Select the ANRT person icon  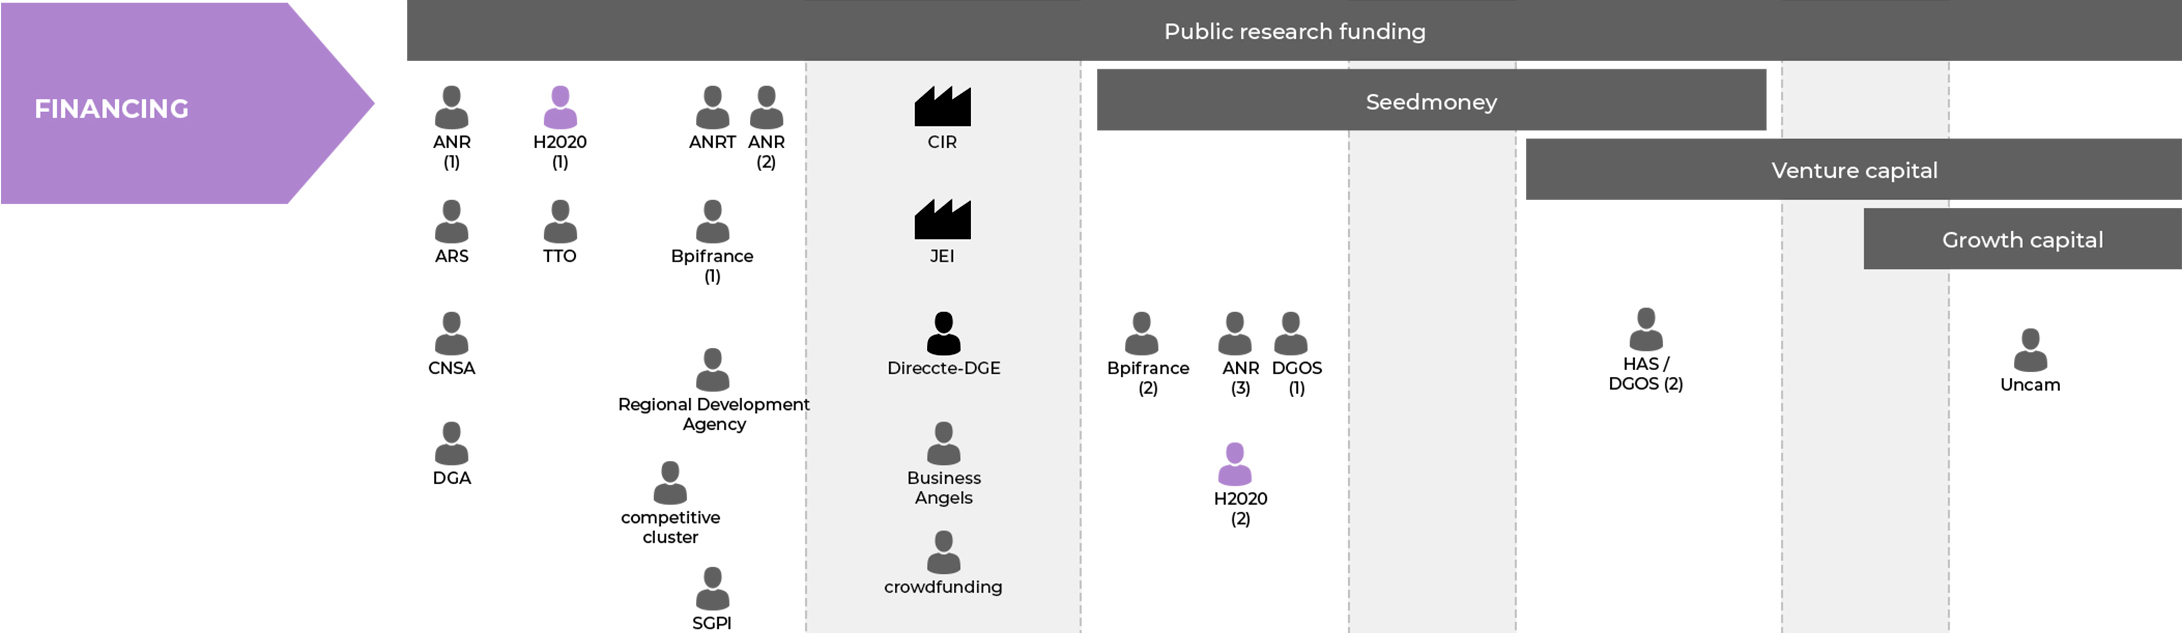712,107
